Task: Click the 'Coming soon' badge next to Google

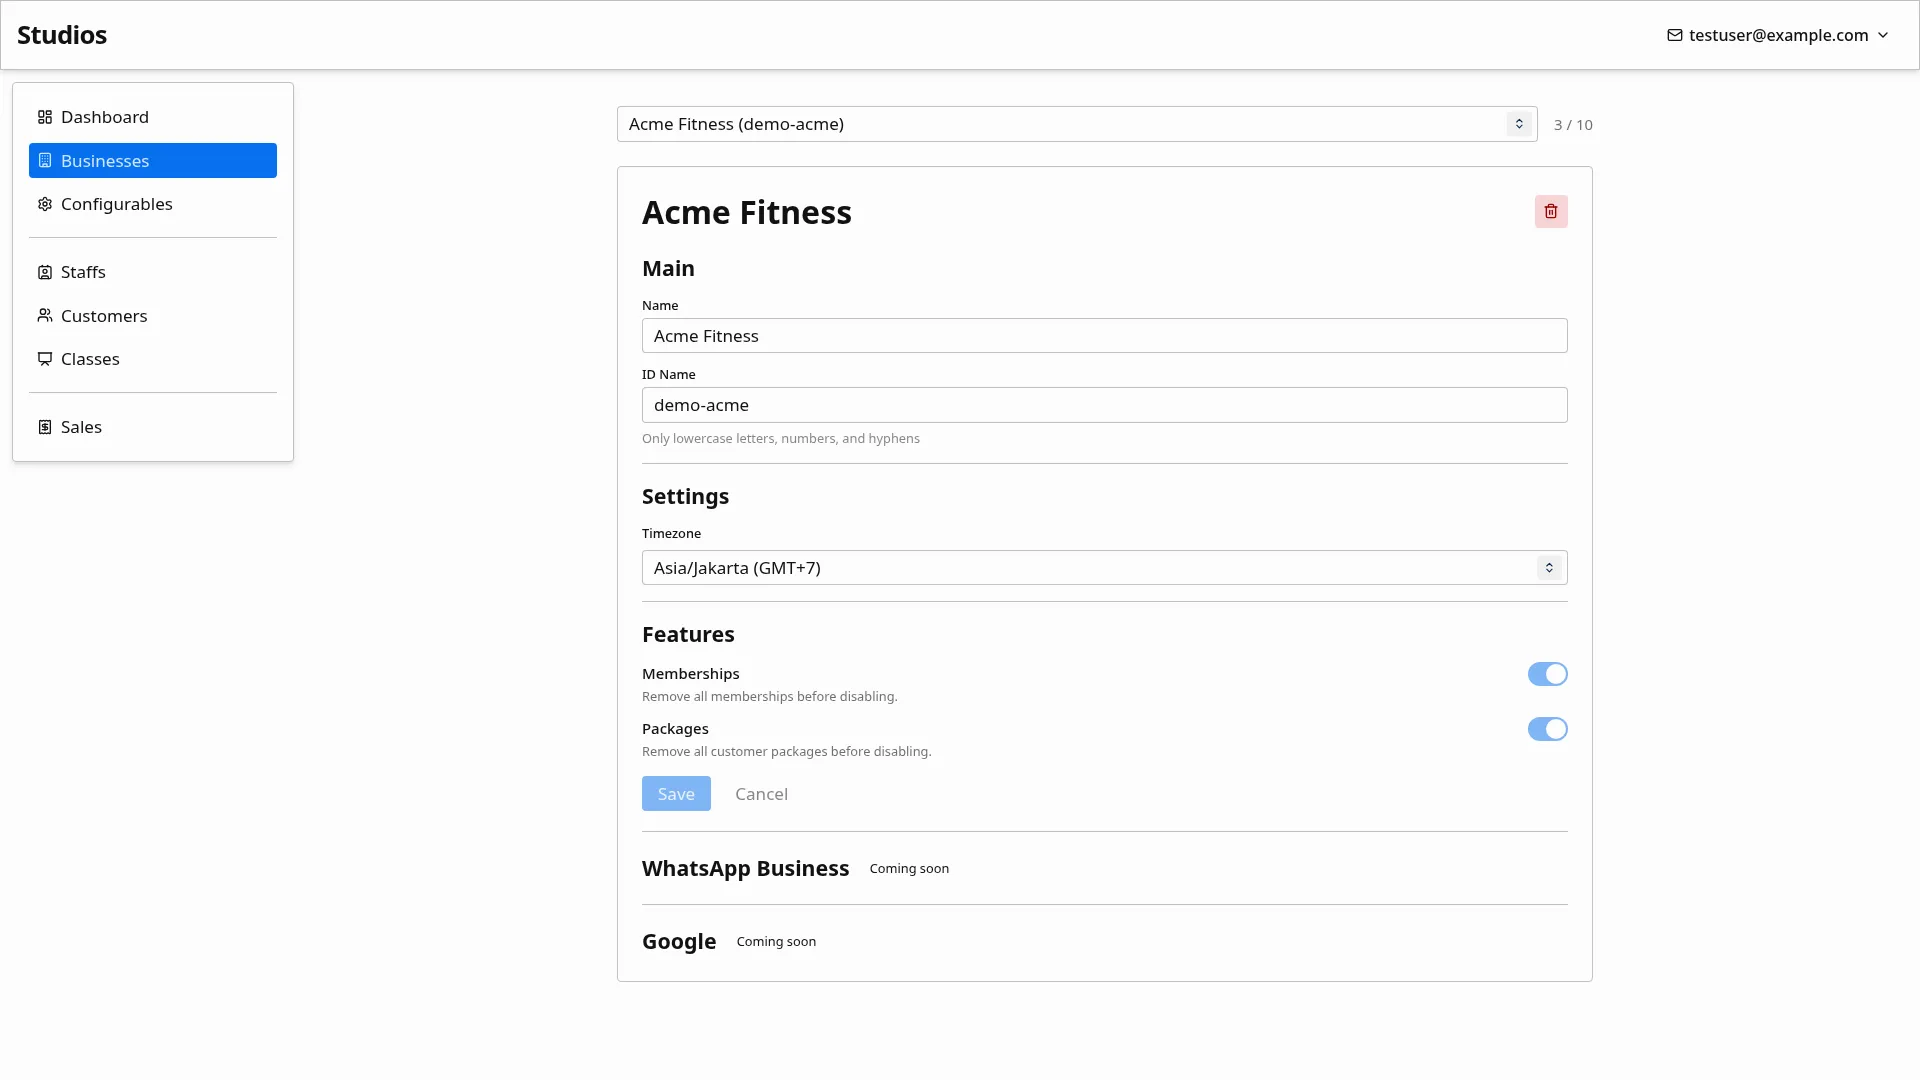Action: click(x=776, y=942)
